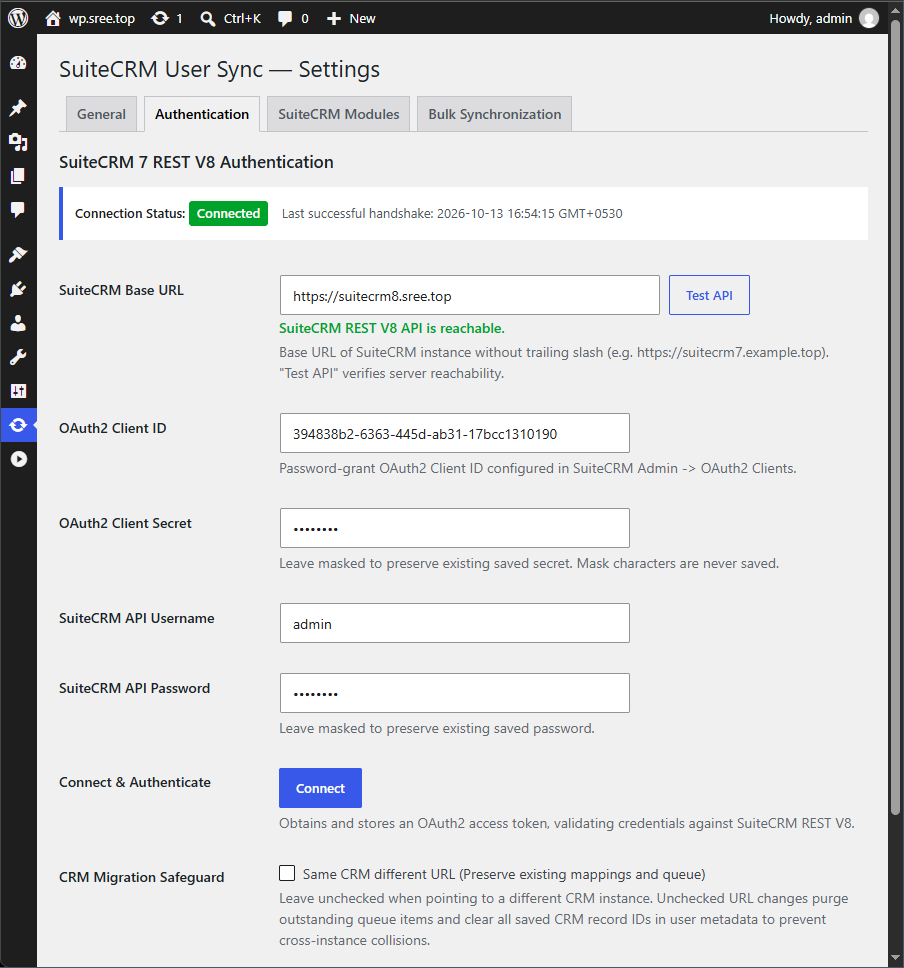Screen dimensions: 904x968
Task: Click the blue Connect button
Action: click(x=320, y=788)
